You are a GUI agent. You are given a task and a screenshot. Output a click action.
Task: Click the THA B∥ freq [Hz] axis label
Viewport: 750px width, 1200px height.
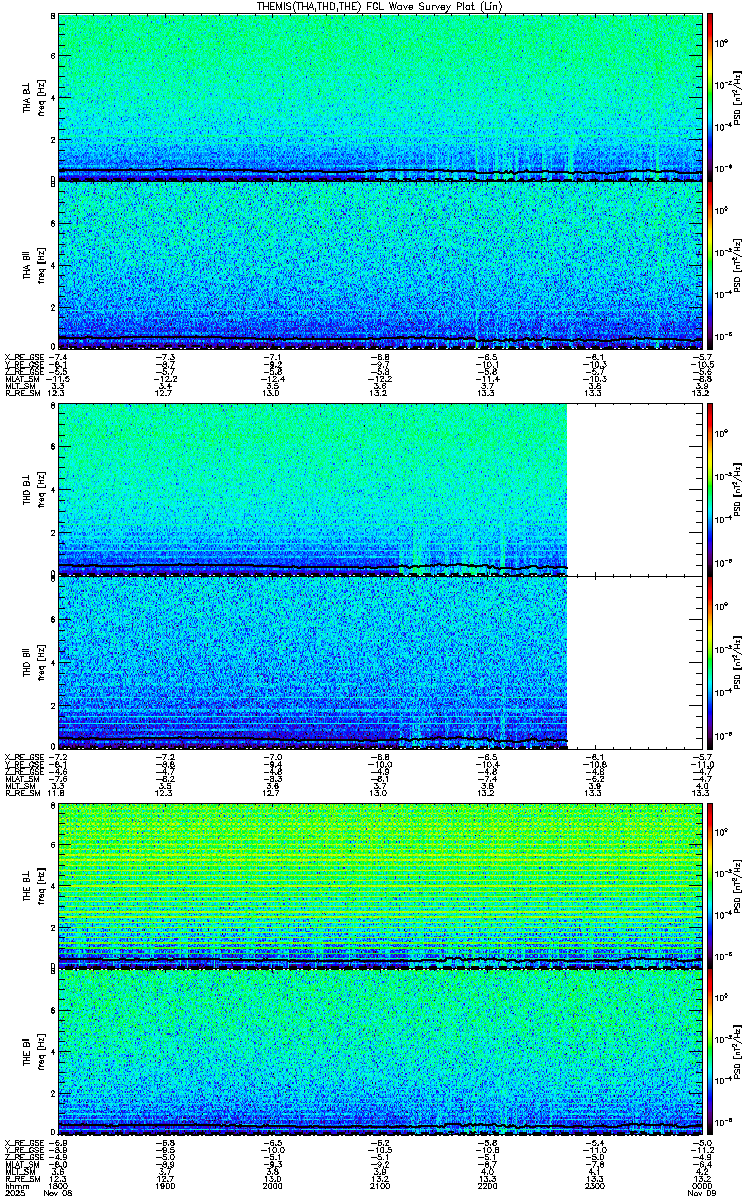[x=40, y=265]
